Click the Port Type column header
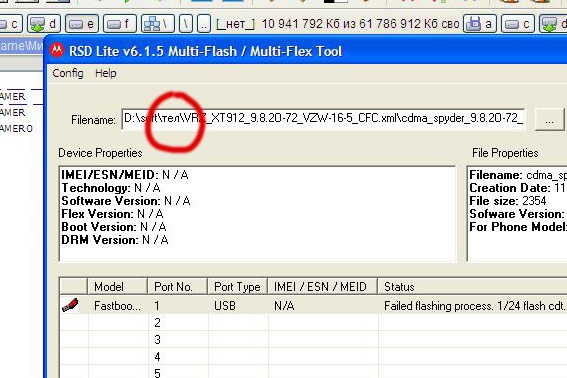 (x=237, y=287)
